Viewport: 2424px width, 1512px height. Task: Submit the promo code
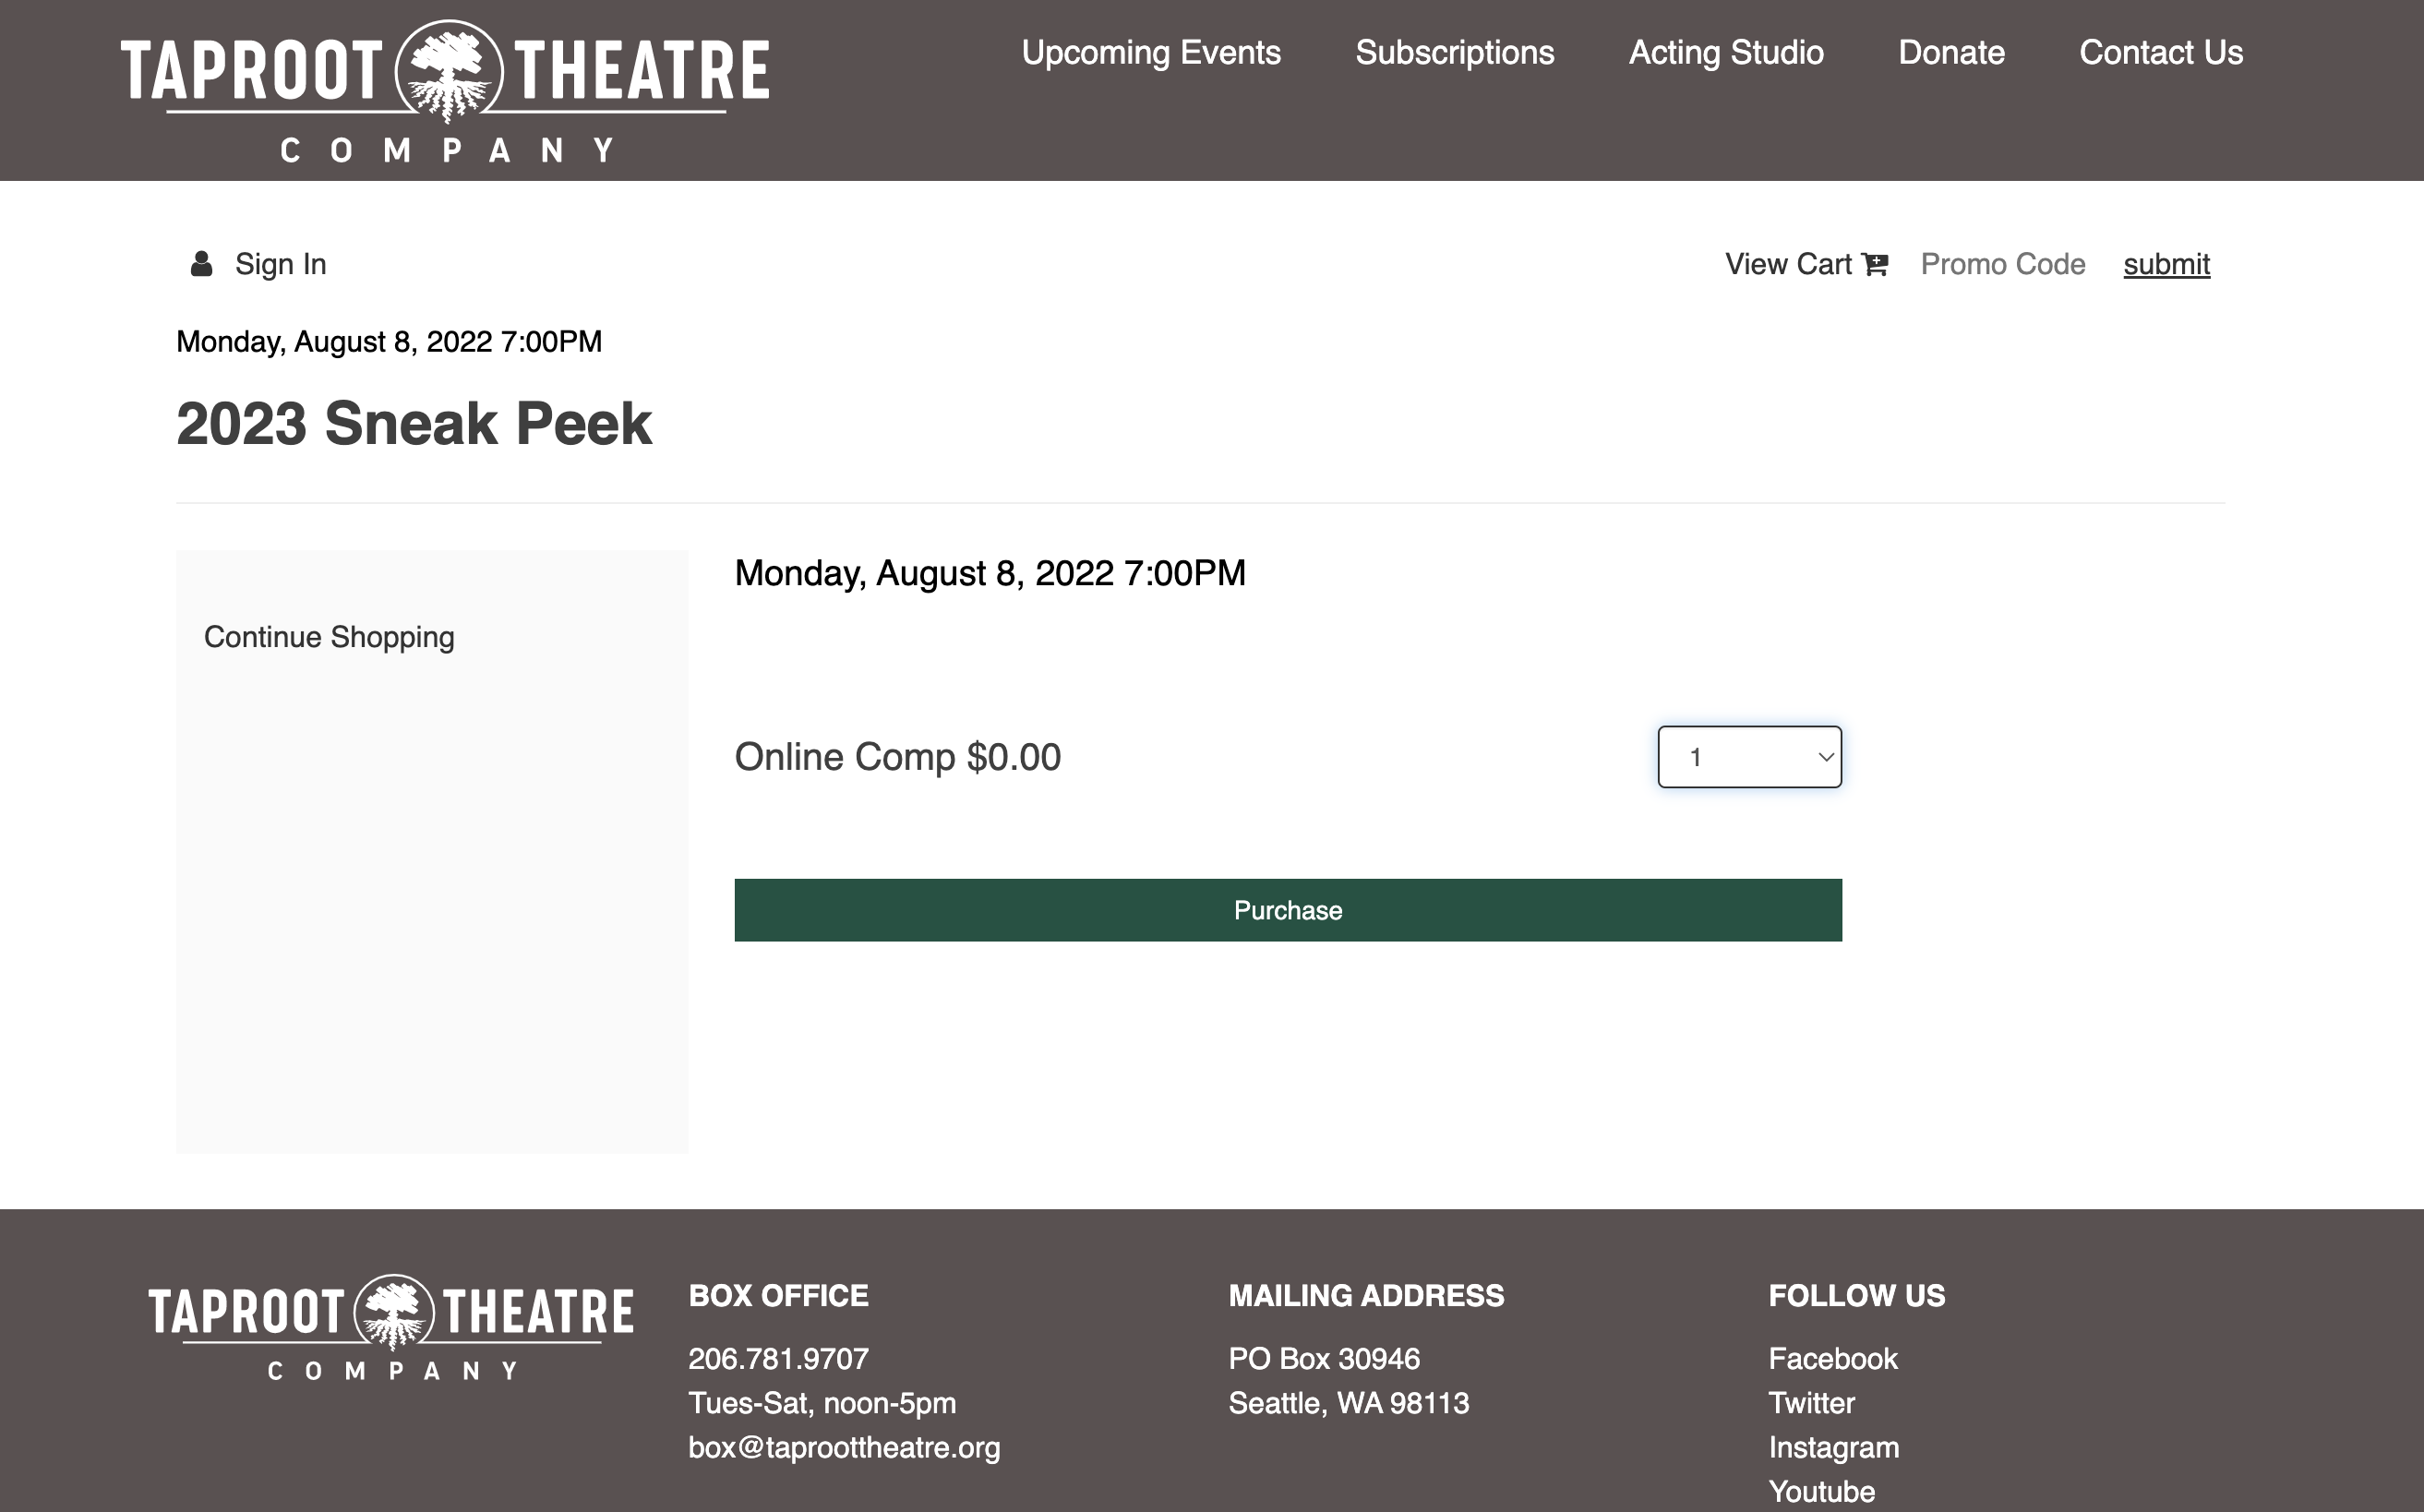coord(2166,264)
